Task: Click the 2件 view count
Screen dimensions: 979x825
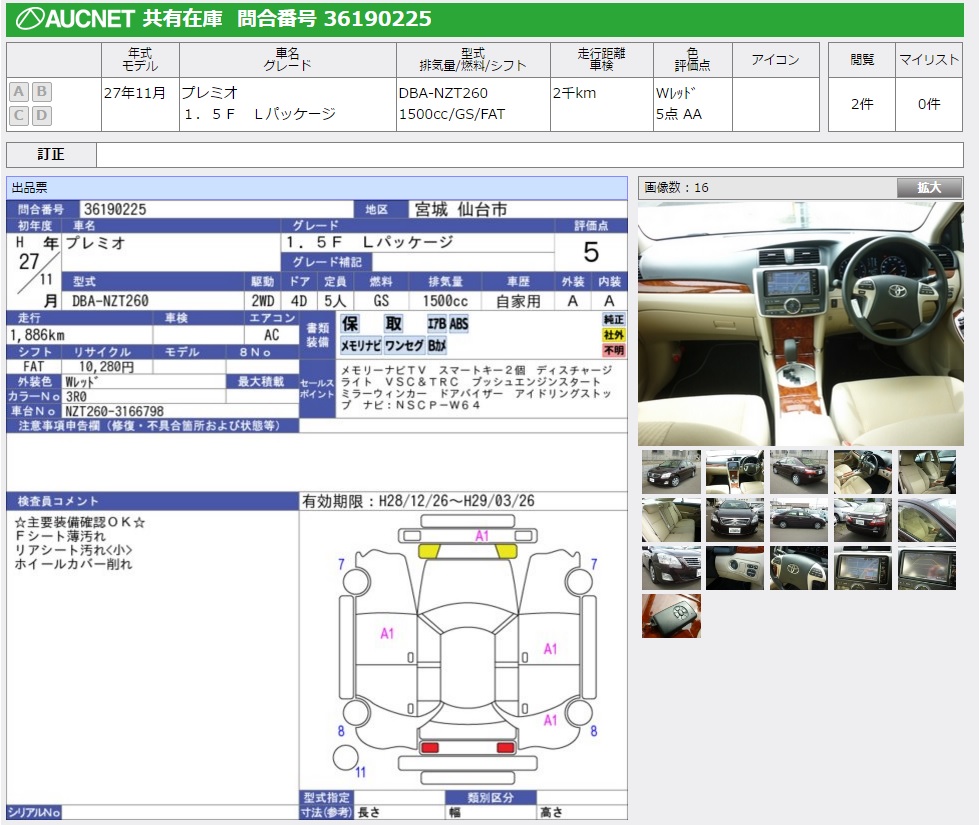Action: tap(861, 104)
